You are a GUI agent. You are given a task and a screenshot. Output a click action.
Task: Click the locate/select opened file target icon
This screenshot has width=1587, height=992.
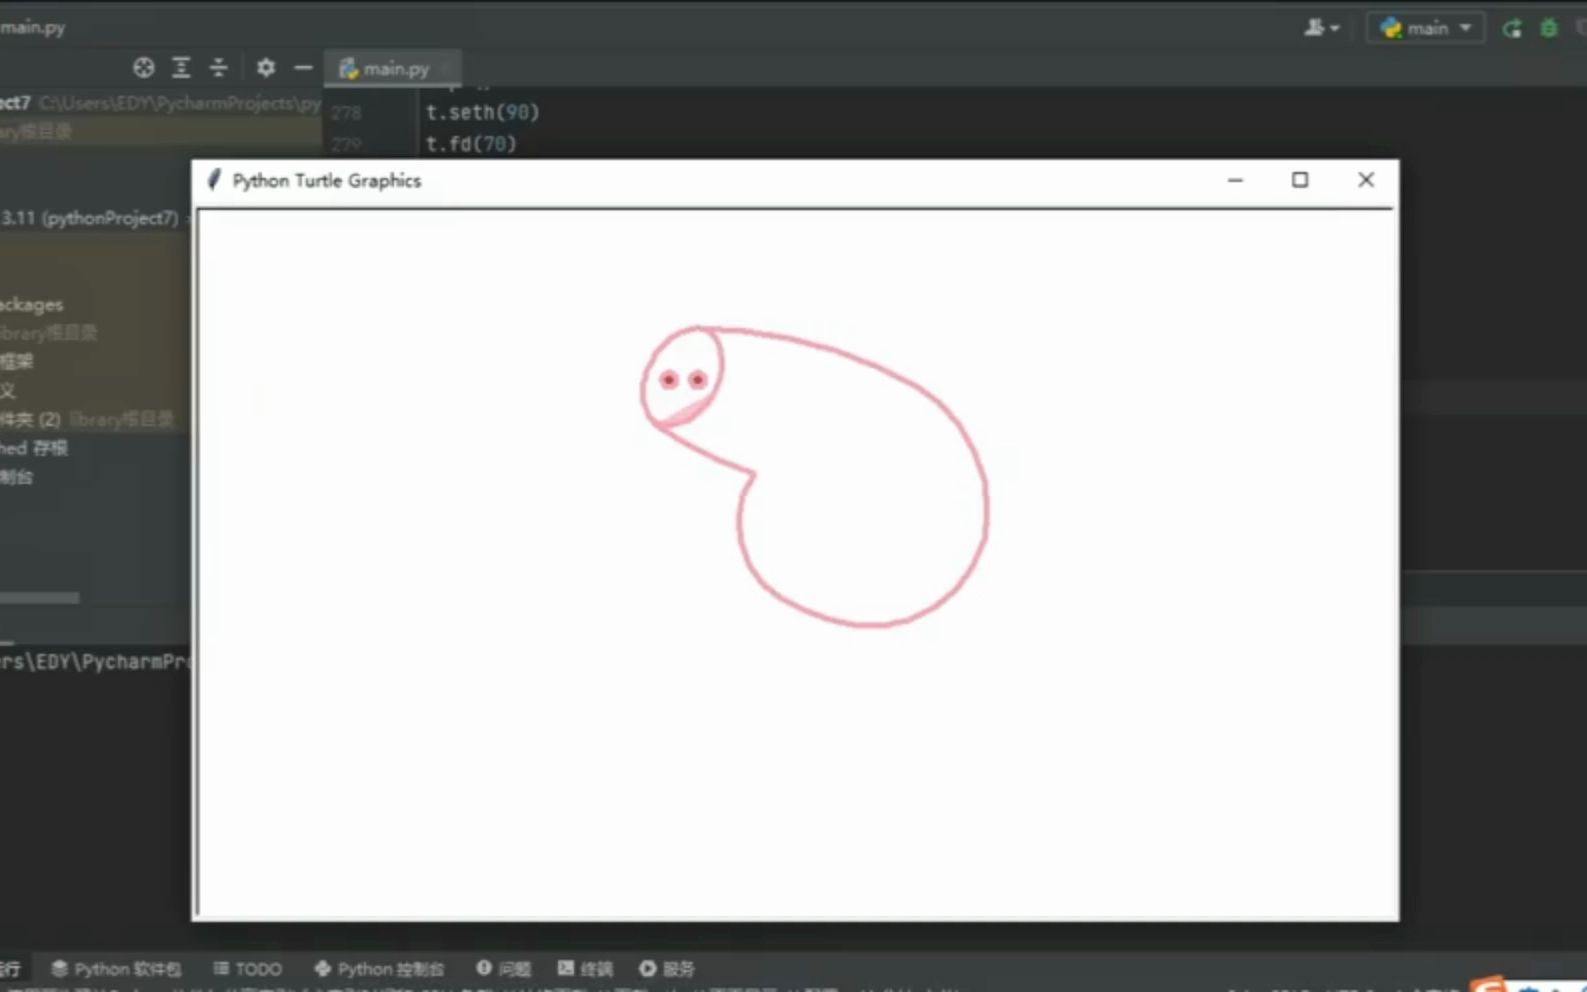(144, 67)
